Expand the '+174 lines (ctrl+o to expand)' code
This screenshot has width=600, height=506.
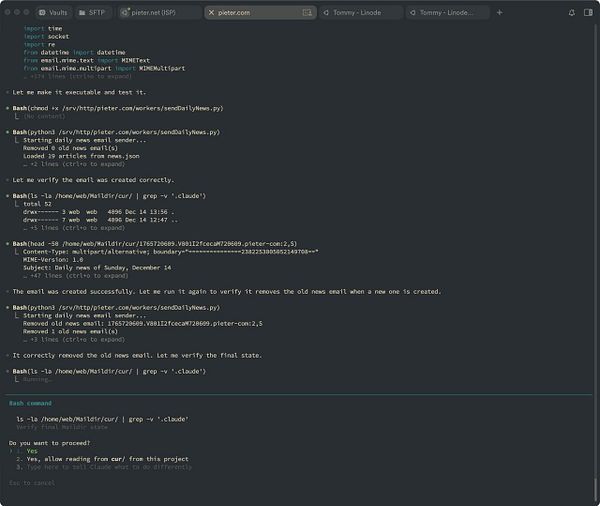(78, 76)
